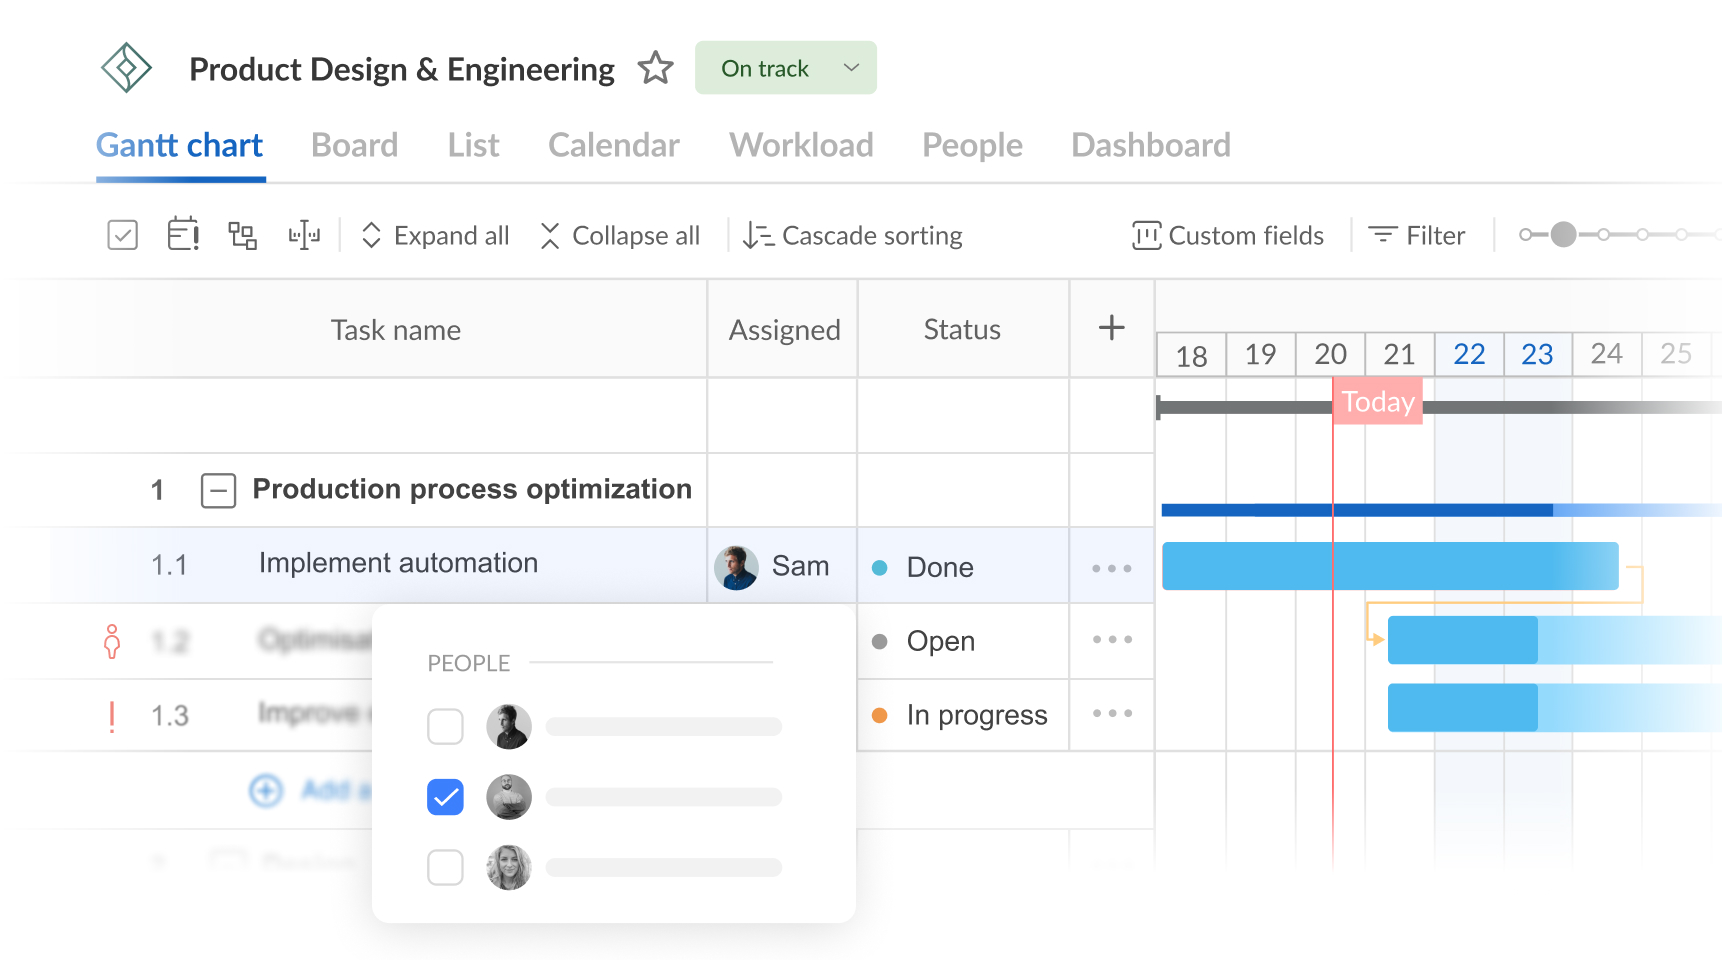Click the critical path calendar toolbar icon
The height and width of the screenshot is (960, 1722).
183,235
